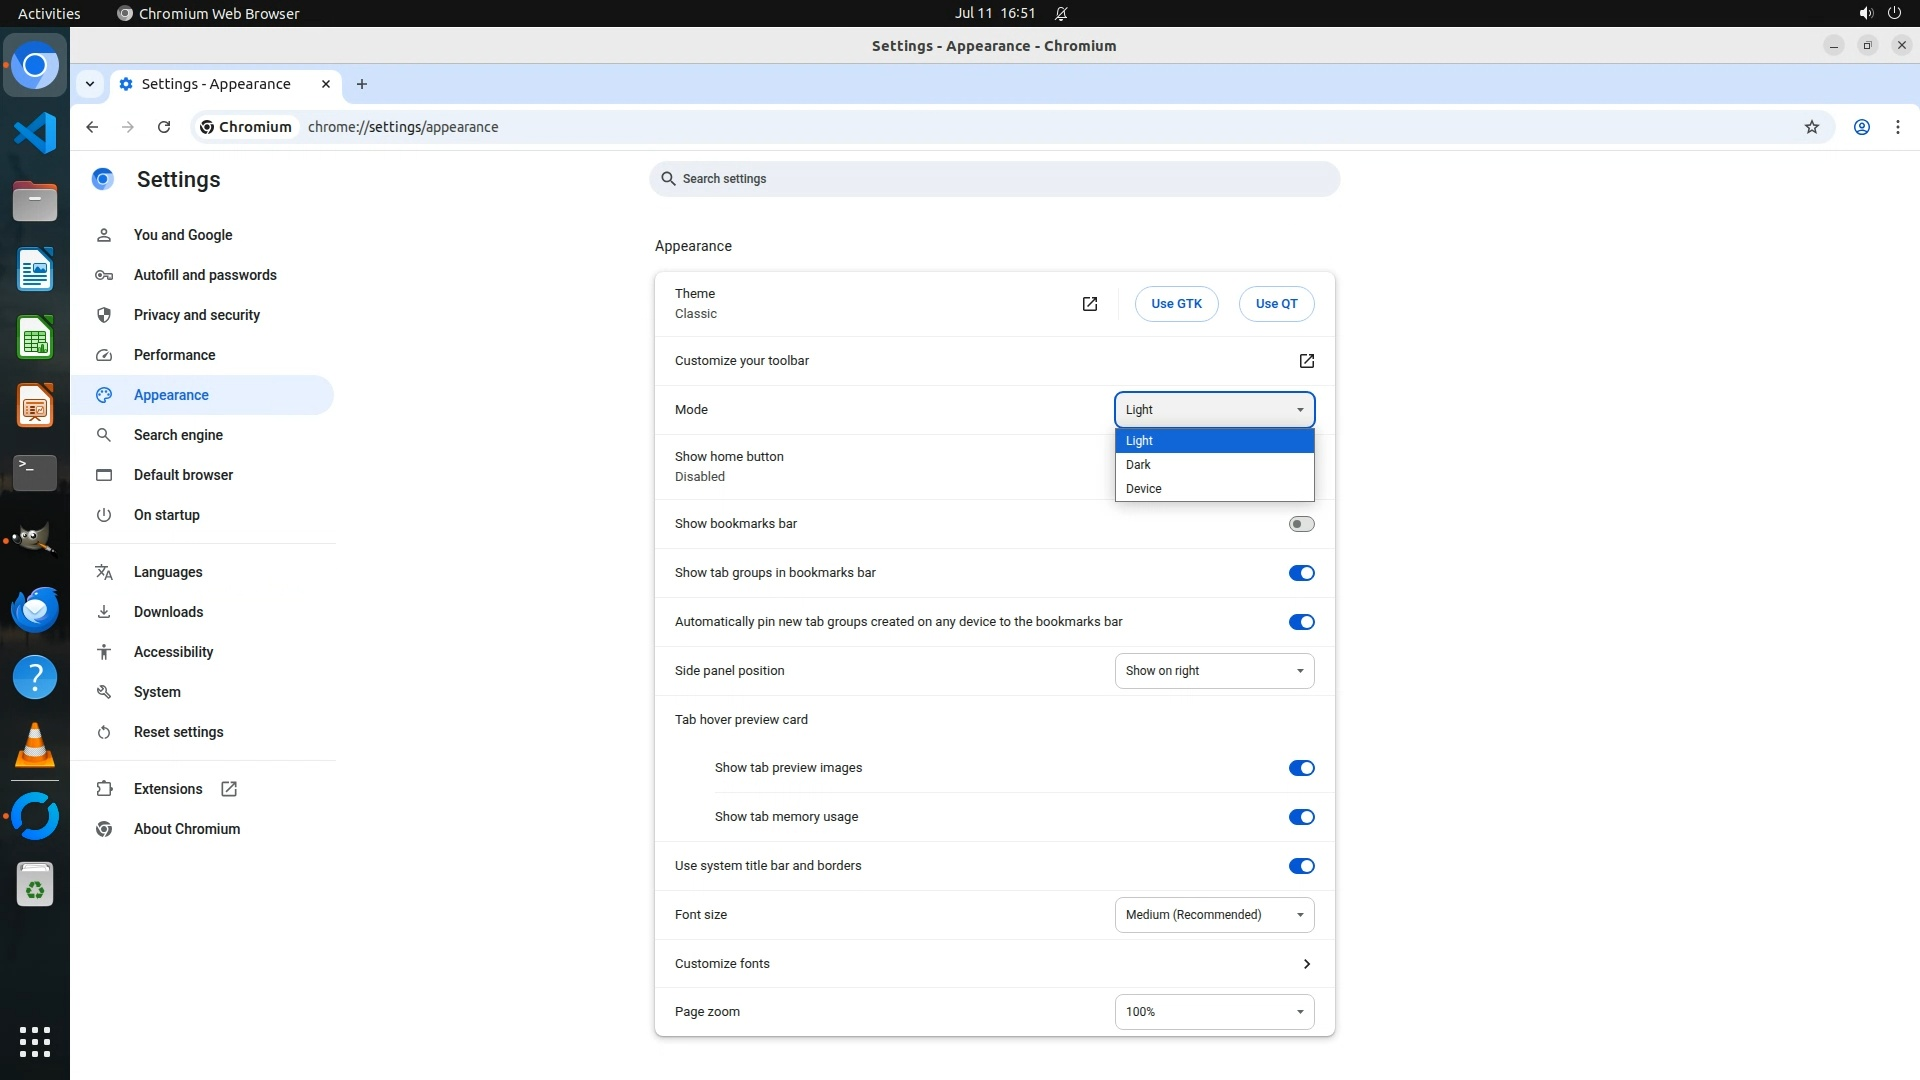Disable Show tab preview images toggle
Viewport: 1920px width, 1080px height.
(x=1301, y=768)
